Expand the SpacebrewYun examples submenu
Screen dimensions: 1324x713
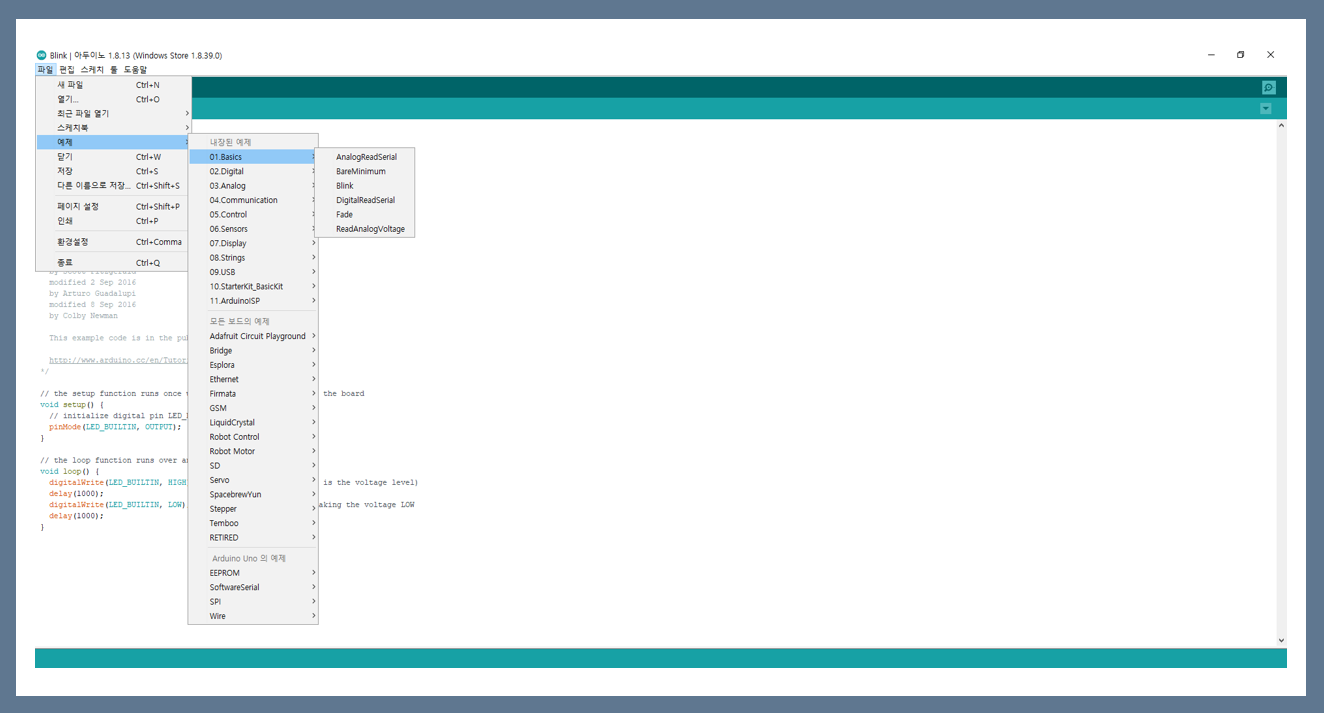pos(253,494)
